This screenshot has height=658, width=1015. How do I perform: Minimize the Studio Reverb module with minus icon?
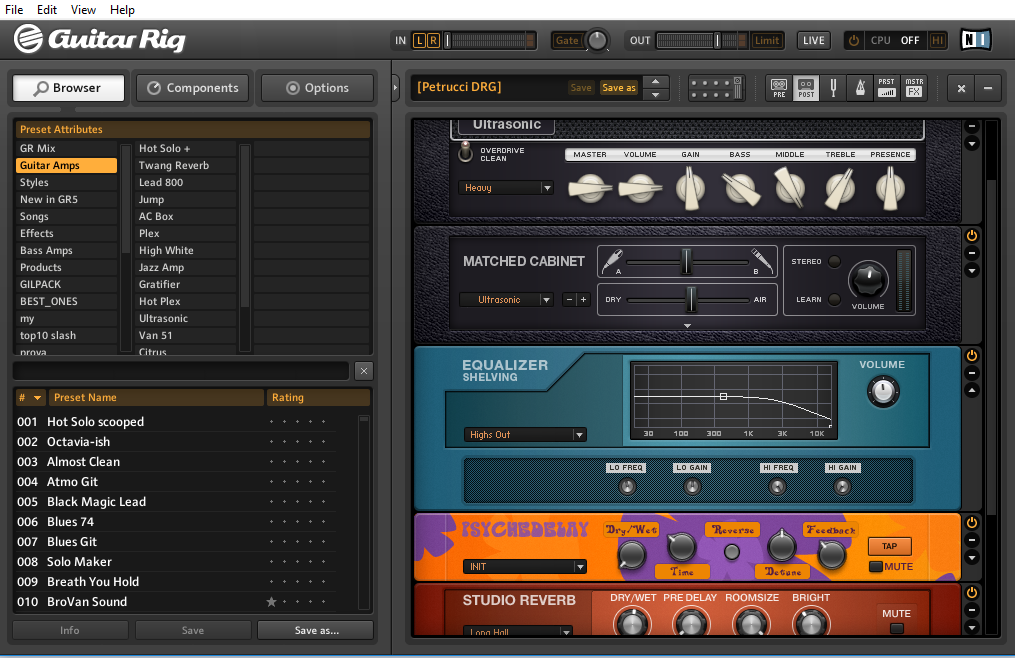point(972,610)
